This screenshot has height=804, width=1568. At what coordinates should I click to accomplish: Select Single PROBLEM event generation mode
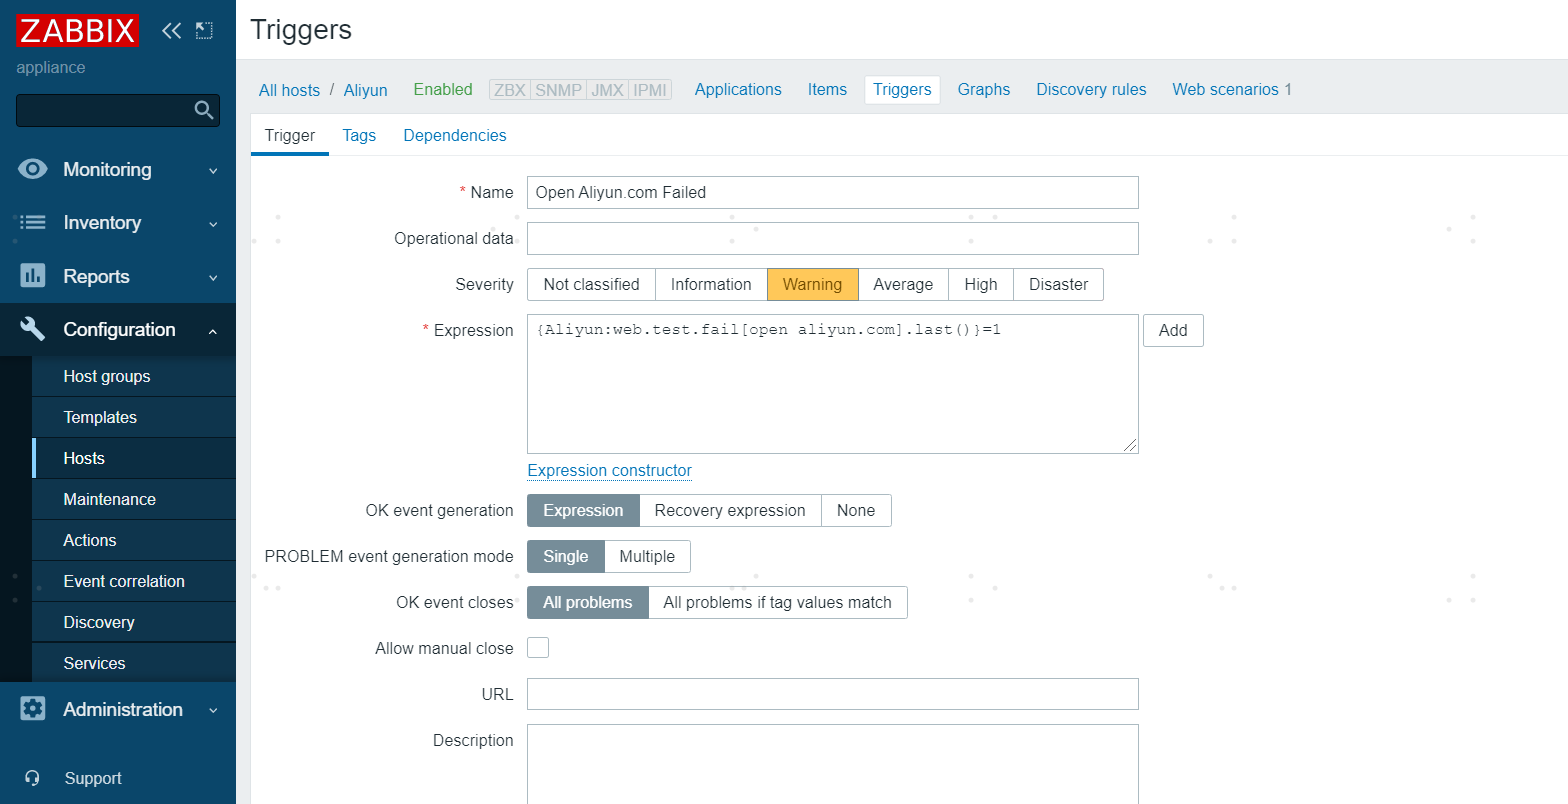coord(565,556)
